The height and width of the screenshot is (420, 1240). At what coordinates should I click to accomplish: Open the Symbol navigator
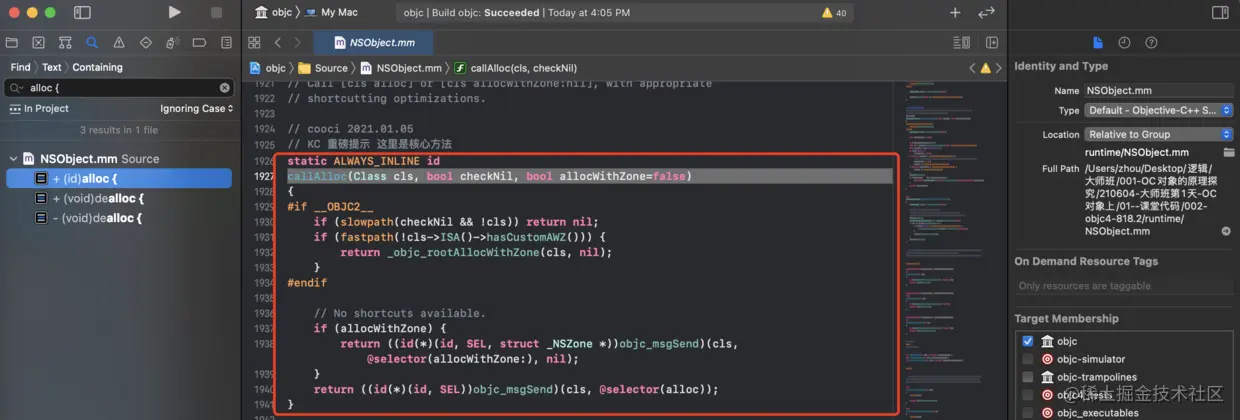point(65,43)
